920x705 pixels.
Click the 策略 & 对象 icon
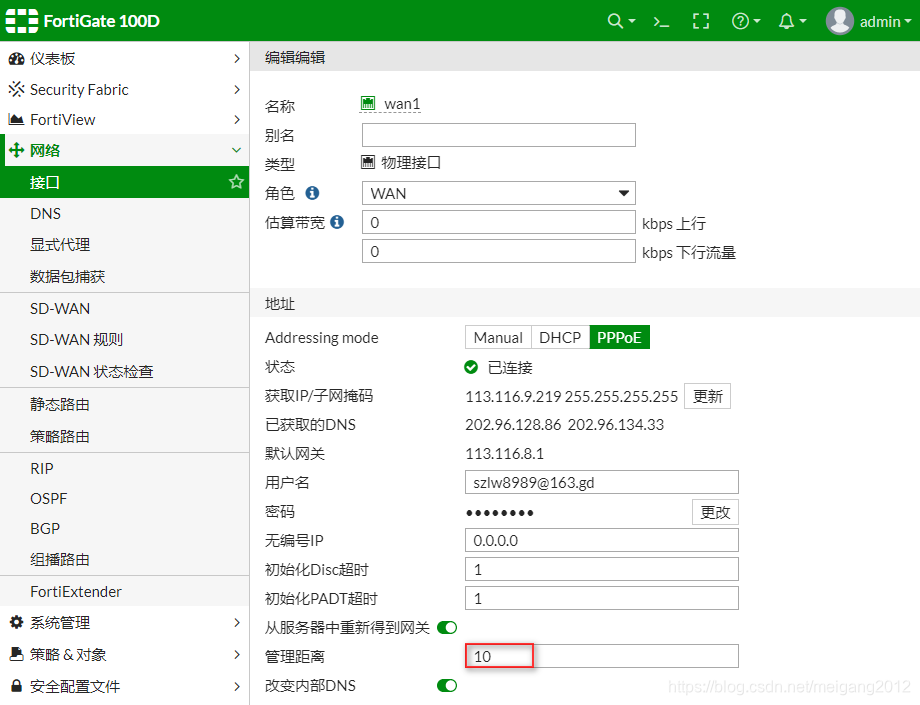(x=16, y=654)
